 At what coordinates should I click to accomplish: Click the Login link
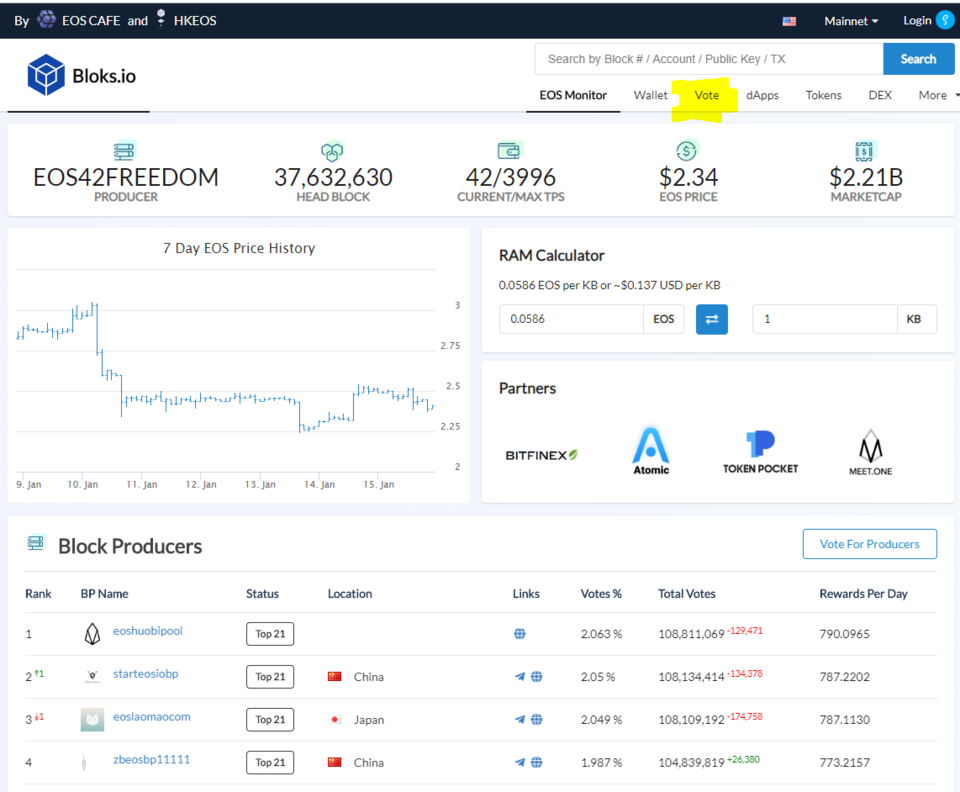point(917,21)
